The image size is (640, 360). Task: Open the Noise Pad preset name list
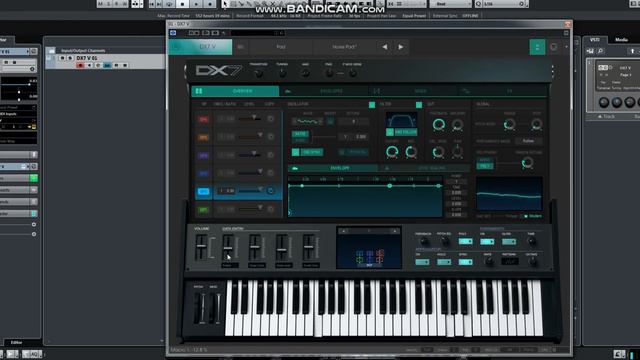click(344, 47)
